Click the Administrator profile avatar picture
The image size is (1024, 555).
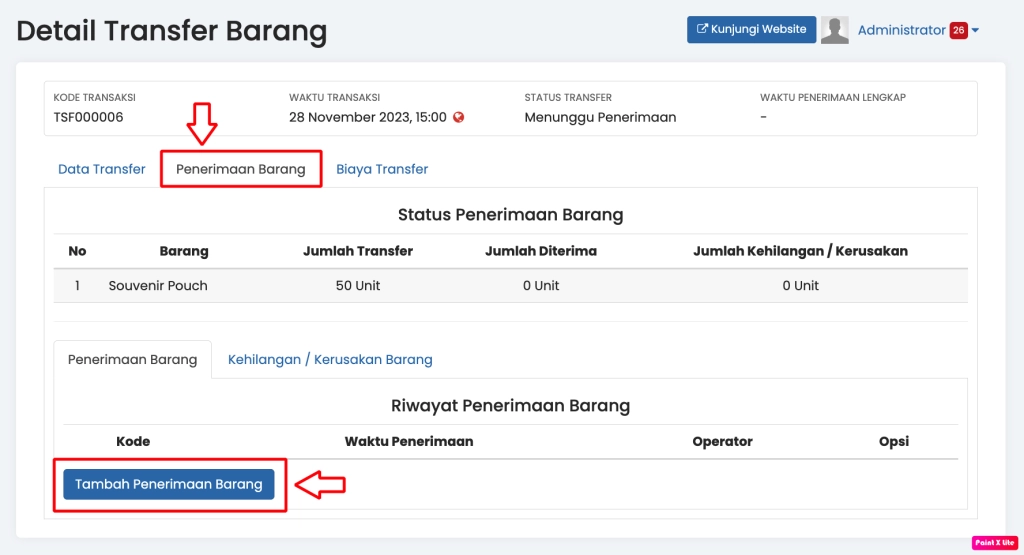pos(834,30)
